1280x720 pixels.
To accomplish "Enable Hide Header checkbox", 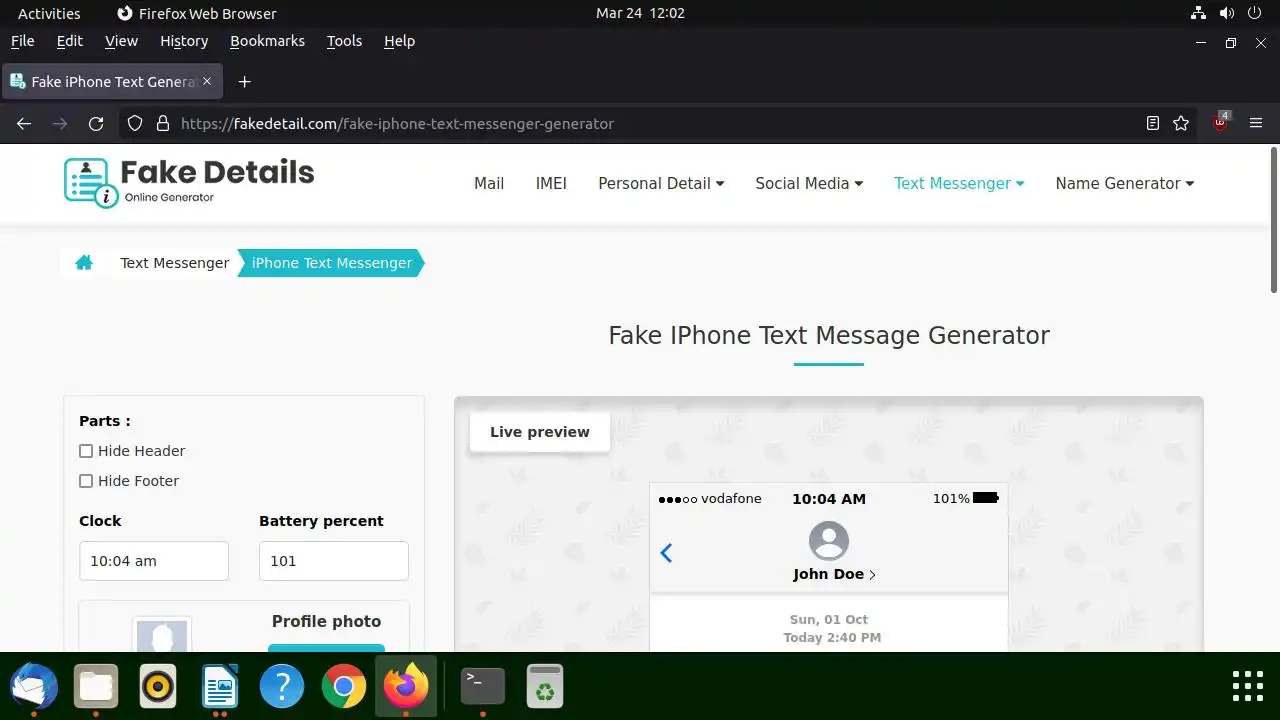I will click(x=86, y=451).
